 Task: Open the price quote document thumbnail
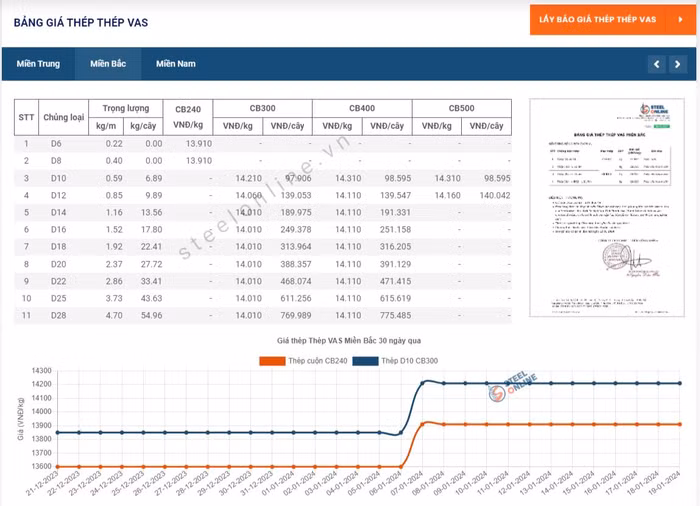607,208
